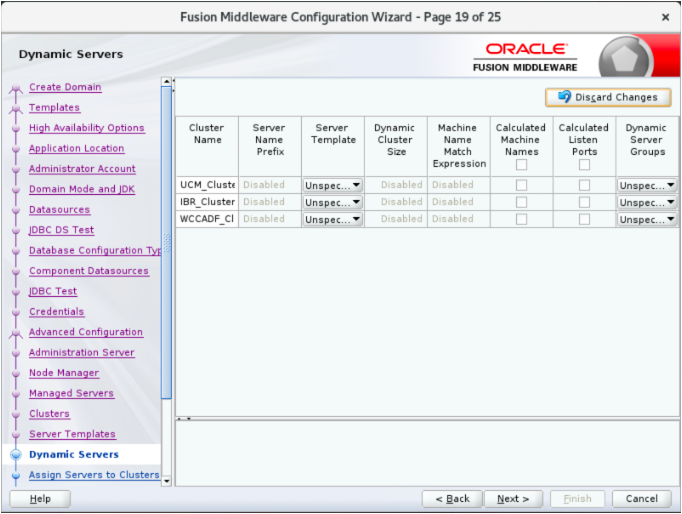Open Application Location step
Image resolution: width=682 pixels, height=514 pixels.
coord(77,148)
